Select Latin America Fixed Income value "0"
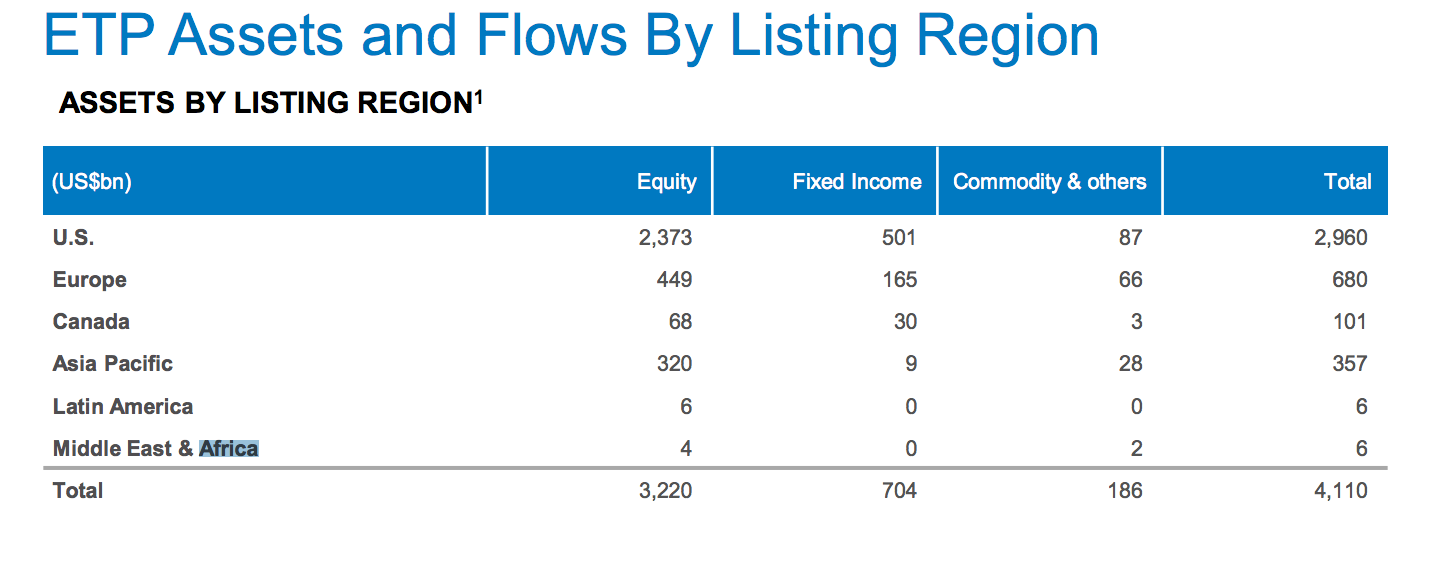The image size is (1448, 570). 911,407
